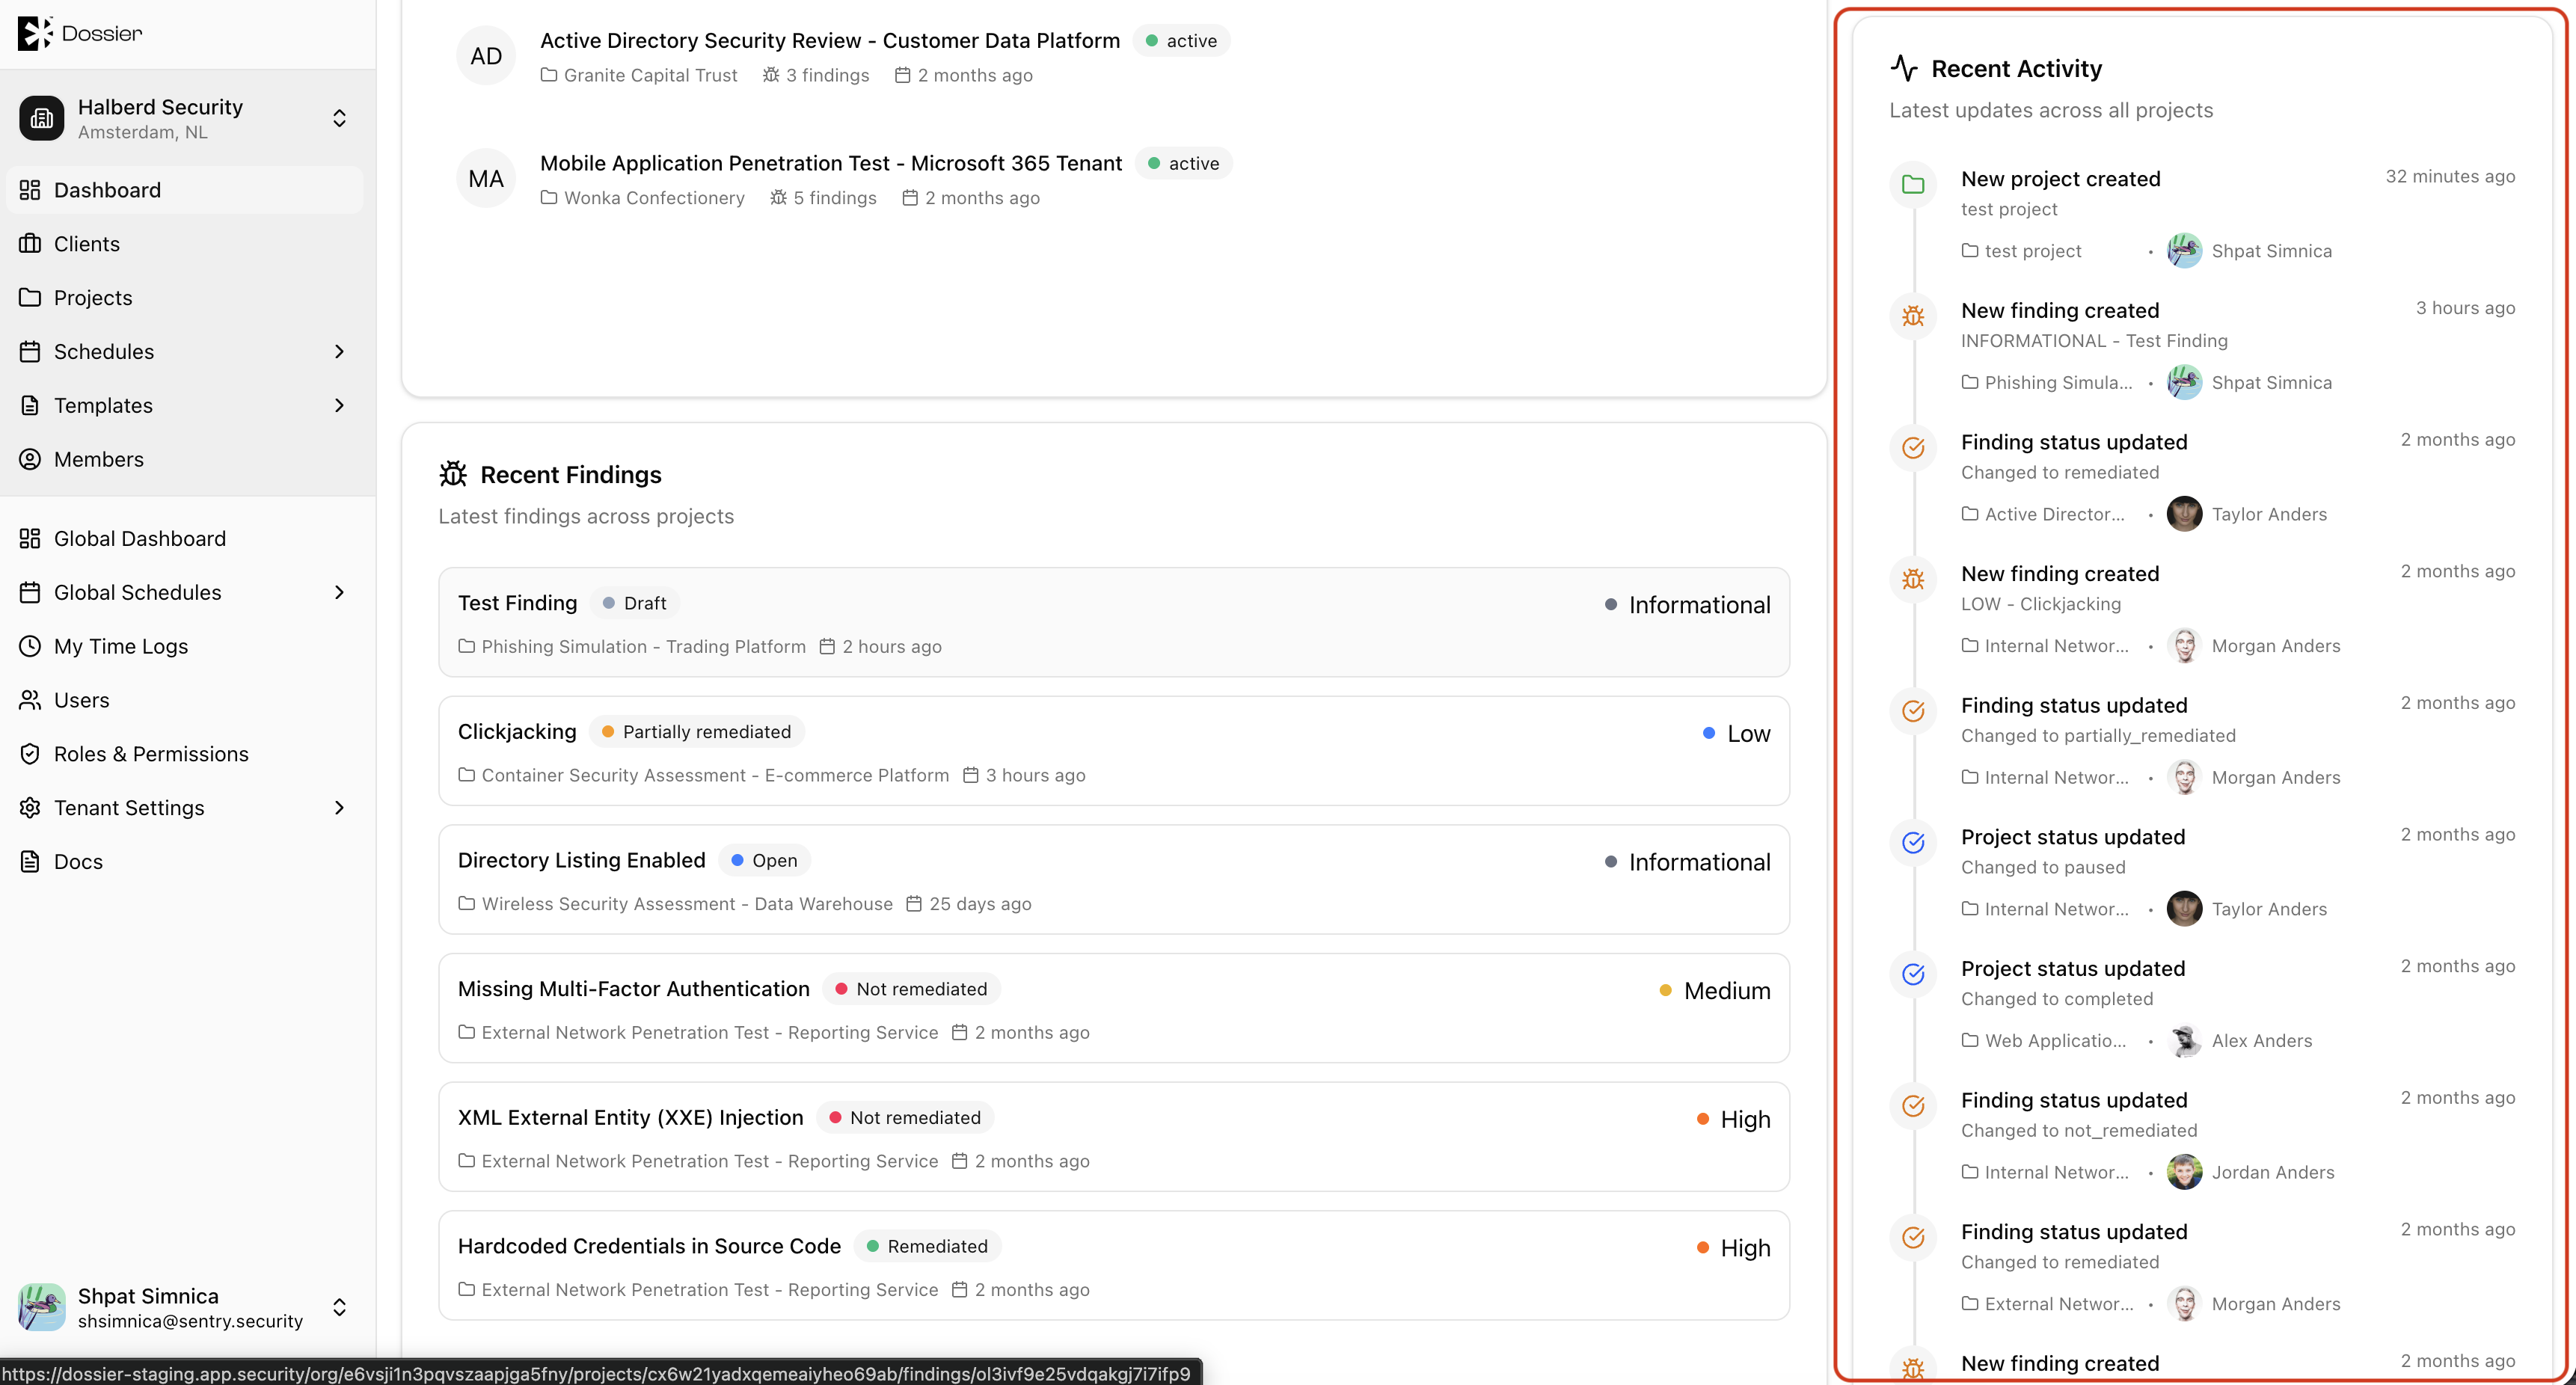
Task: Click the Recent Activity pulse icon
Action: pyautogui.click(x=1904, y=68)
